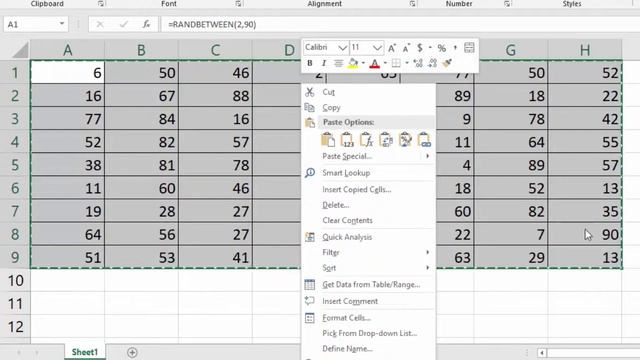Activate Format Painter brush in mini toolbar
Screen dimensions: 640x360
coord(447,63)
